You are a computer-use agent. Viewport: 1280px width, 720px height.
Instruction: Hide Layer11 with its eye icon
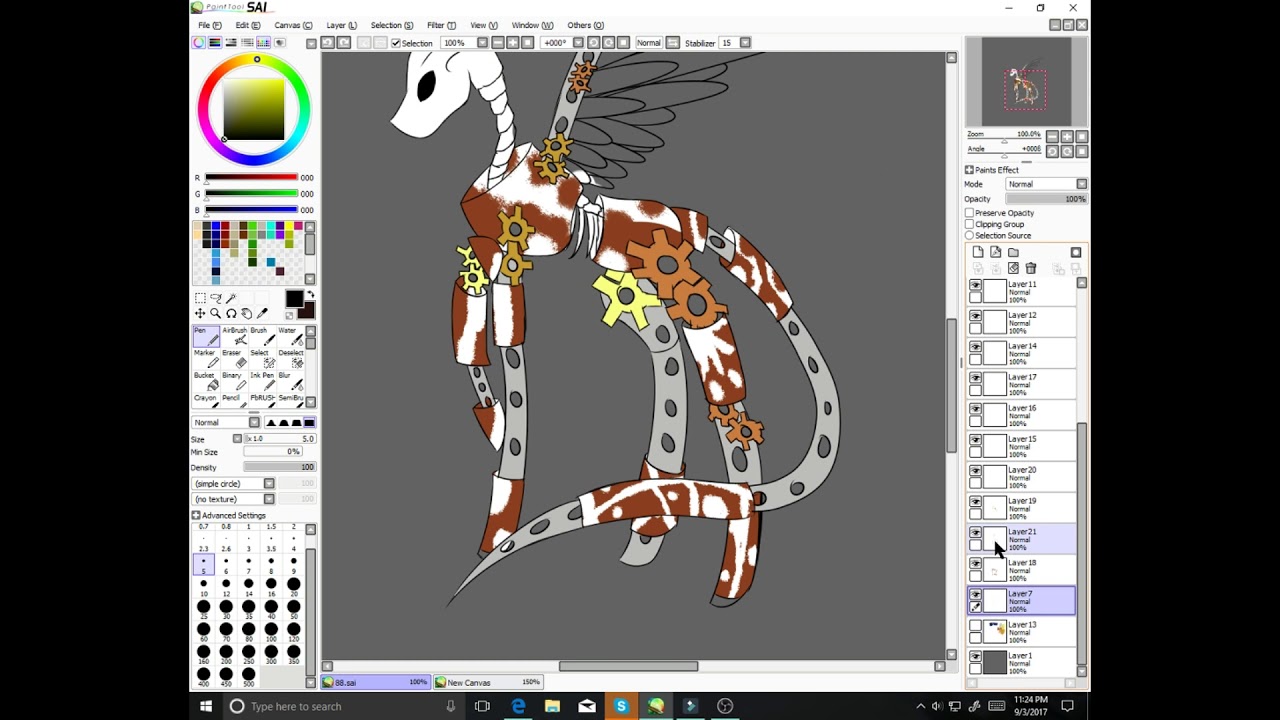(x=975, y=285)
